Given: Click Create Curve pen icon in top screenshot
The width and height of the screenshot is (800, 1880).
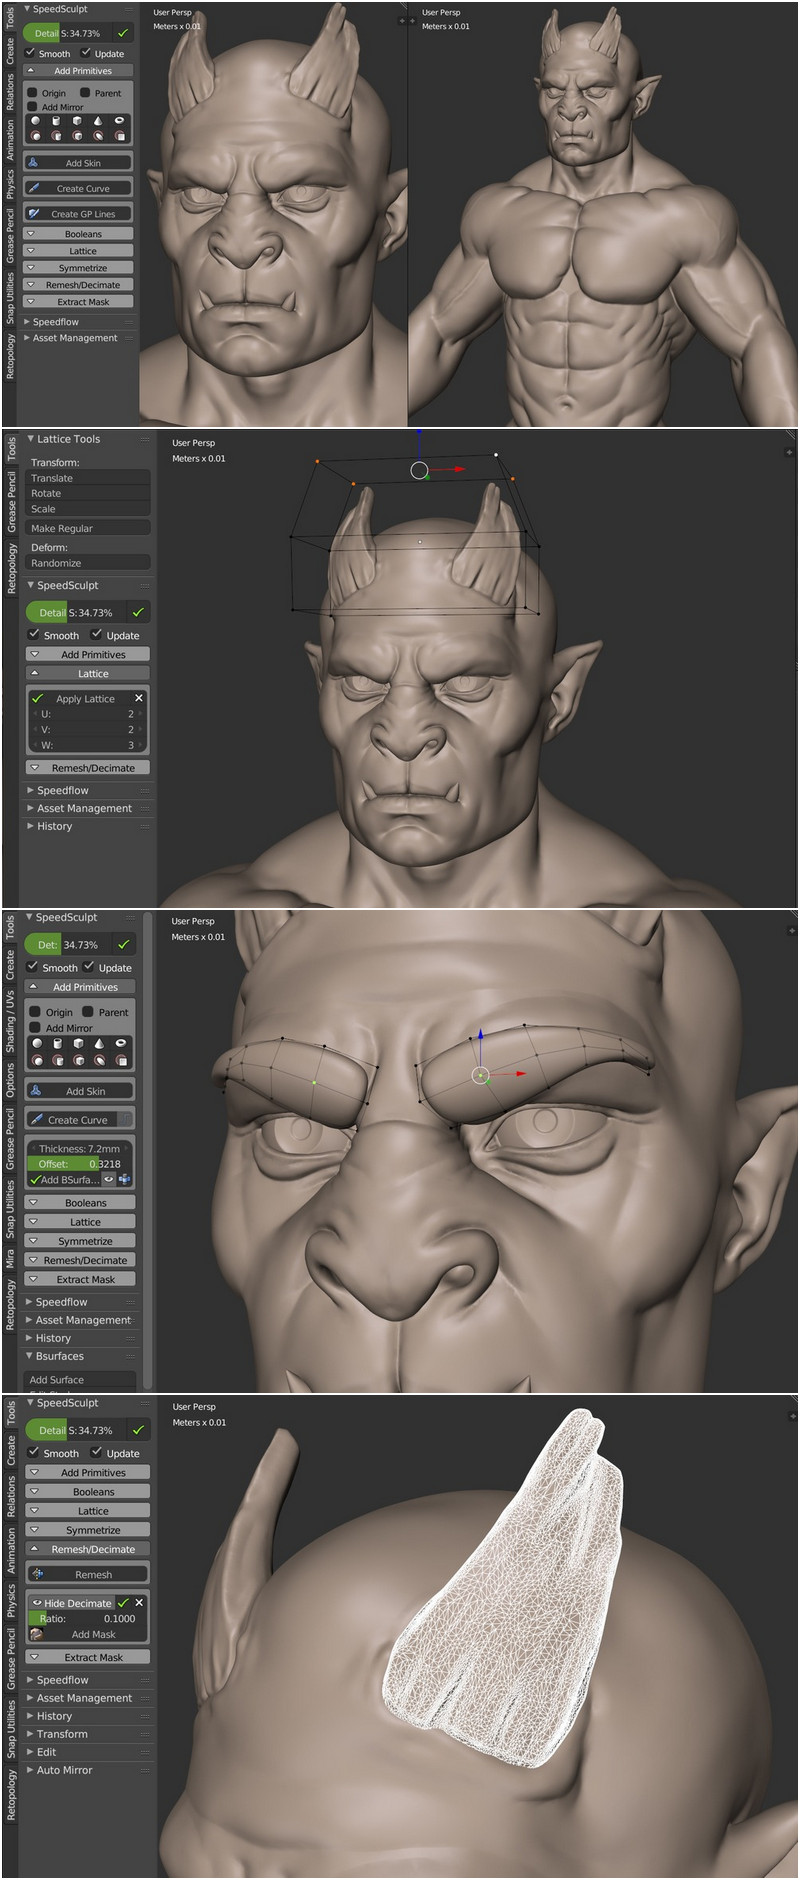Looking at the screenshot, I should pos(34,188).
